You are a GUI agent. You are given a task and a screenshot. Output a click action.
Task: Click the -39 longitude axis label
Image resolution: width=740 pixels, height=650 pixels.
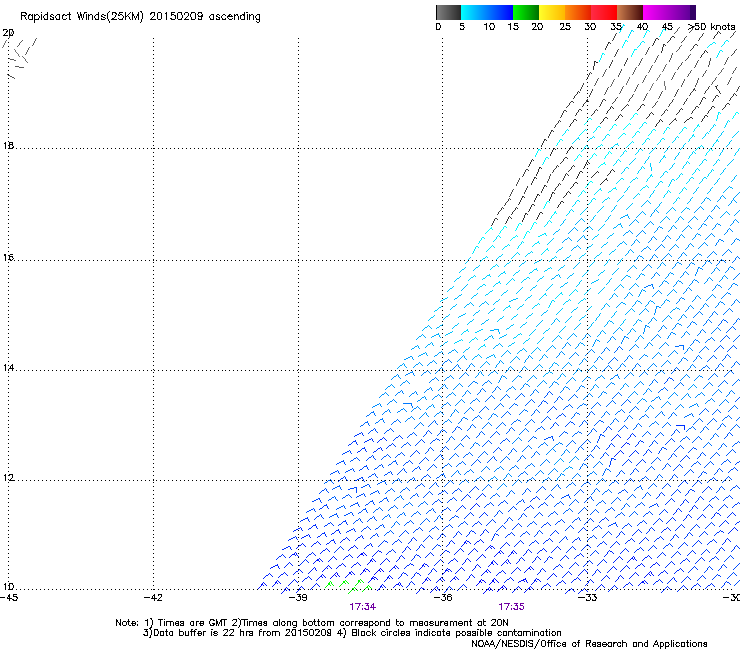pyautogui.click(x=298, y=598)
